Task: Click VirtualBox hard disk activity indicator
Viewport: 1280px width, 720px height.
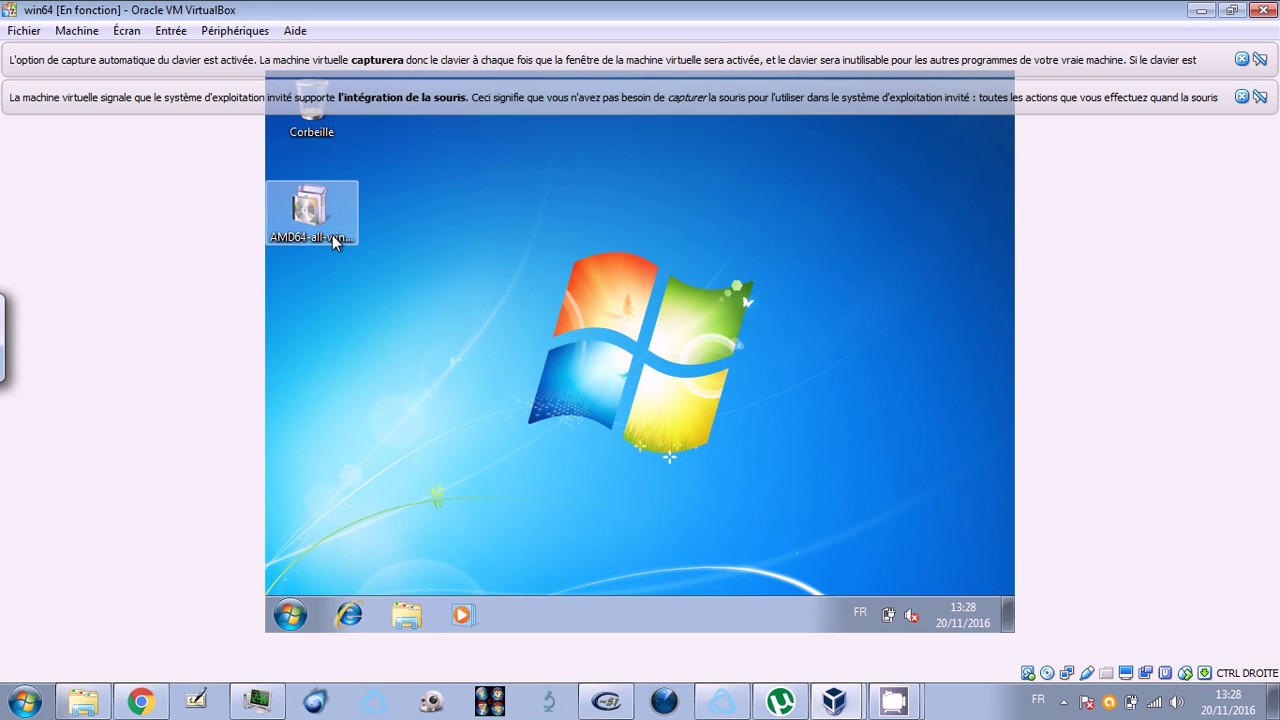Action: tap(1027, 673)
